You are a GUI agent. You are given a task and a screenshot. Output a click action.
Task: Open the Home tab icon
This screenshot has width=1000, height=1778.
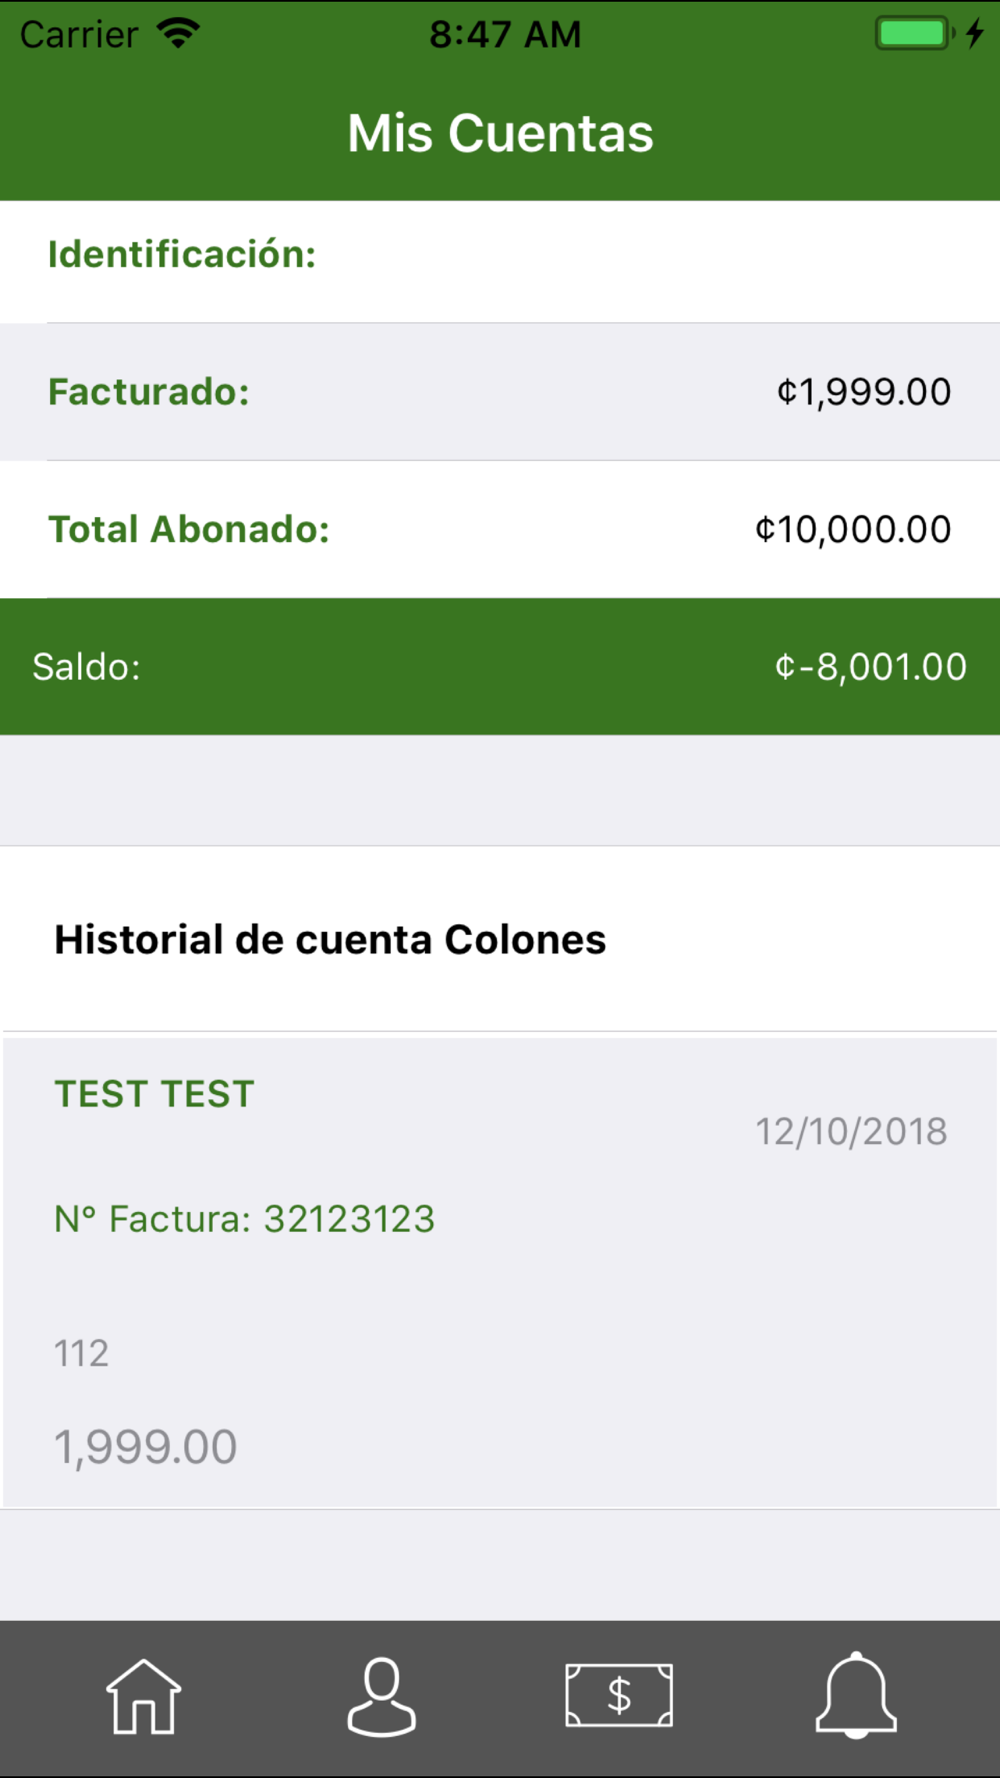[144, 1696]
